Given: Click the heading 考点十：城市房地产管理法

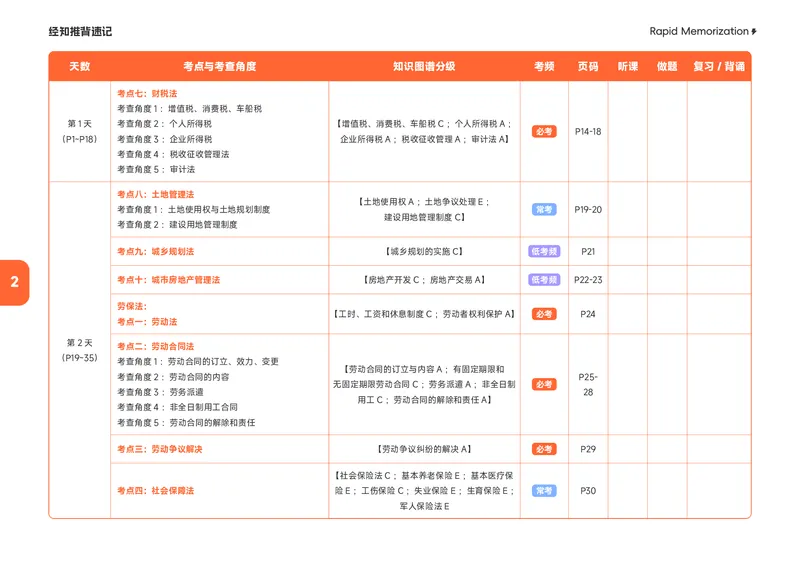Looking at the screenshot, I should click(x=168, y=280).
